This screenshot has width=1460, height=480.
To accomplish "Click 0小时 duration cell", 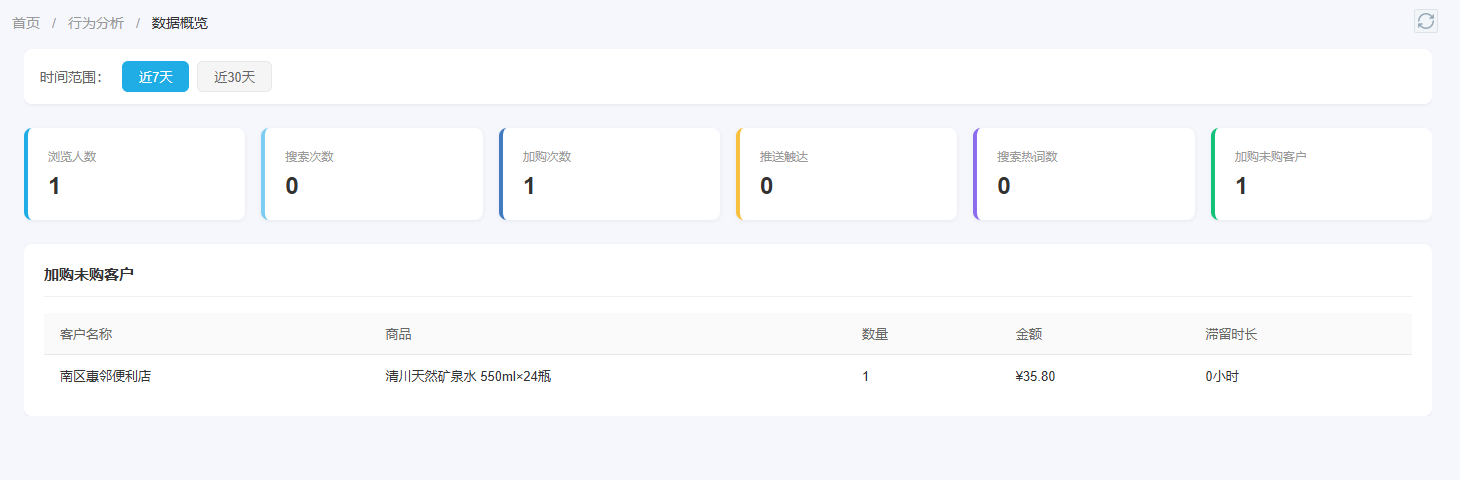I will click(x=1222, y=377).
